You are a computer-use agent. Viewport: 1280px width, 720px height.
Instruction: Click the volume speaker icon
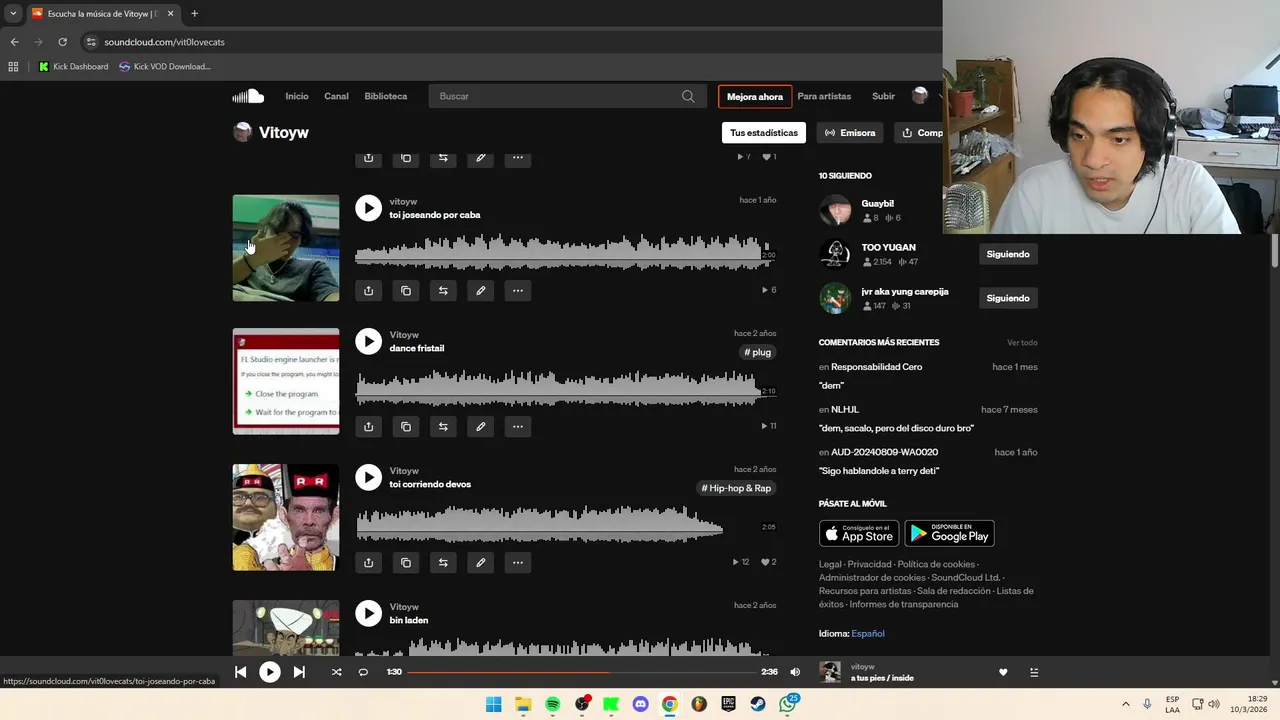[795, 672]
